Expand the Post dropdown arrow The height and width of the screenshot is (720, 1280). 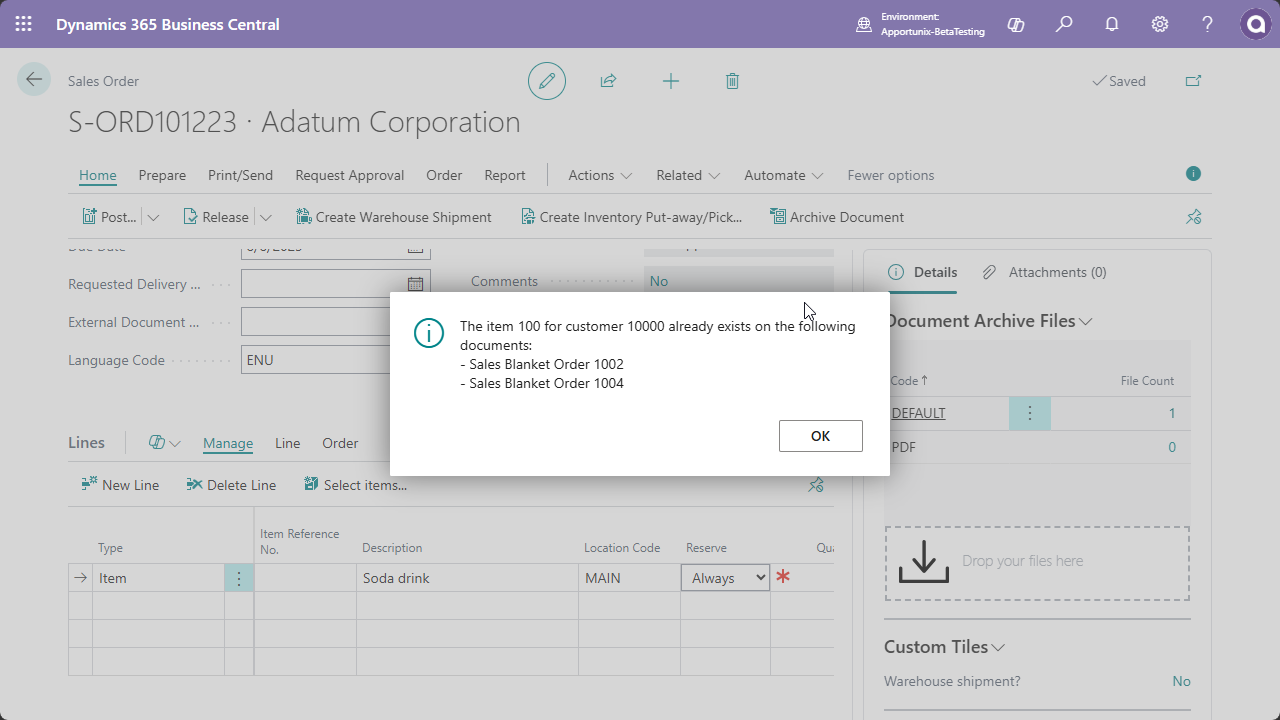click(x=153, y=217)
